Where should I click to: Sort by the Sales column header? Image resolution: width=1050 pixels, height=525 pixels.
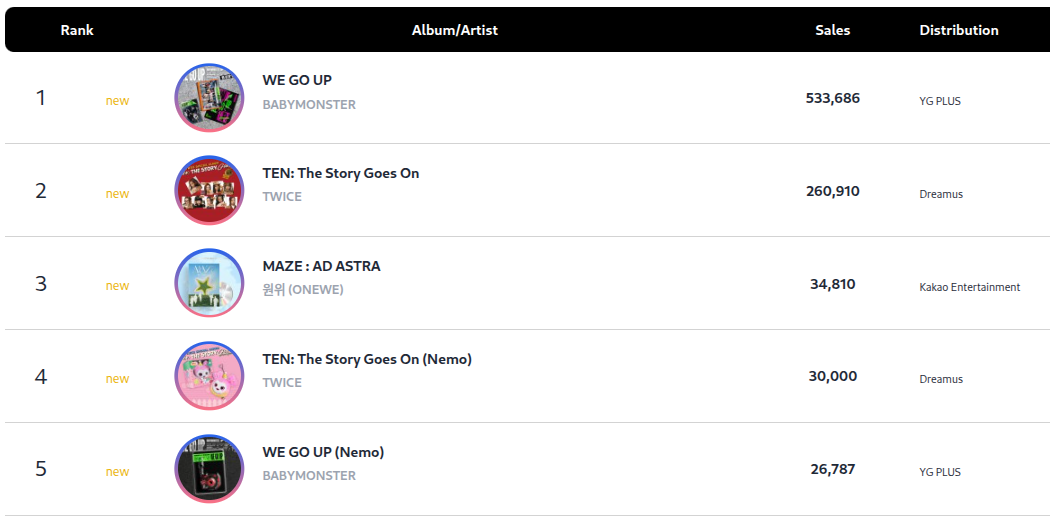(x=832, y=30)
